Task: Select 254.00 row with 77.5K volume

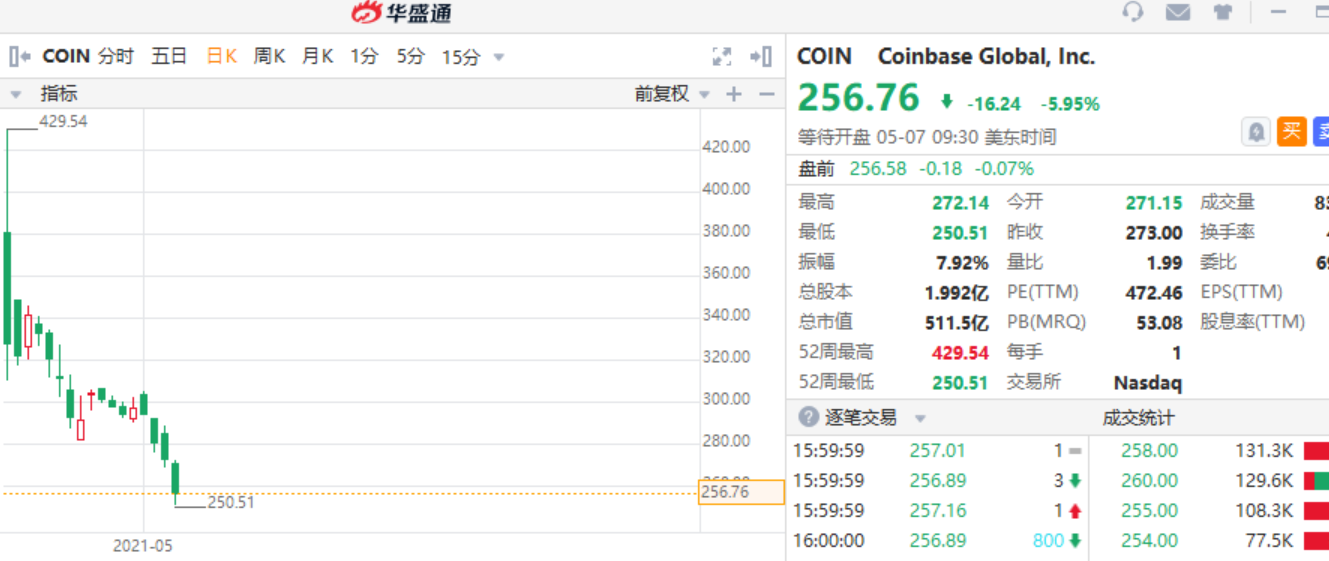Action: [x=1209, y=541]
